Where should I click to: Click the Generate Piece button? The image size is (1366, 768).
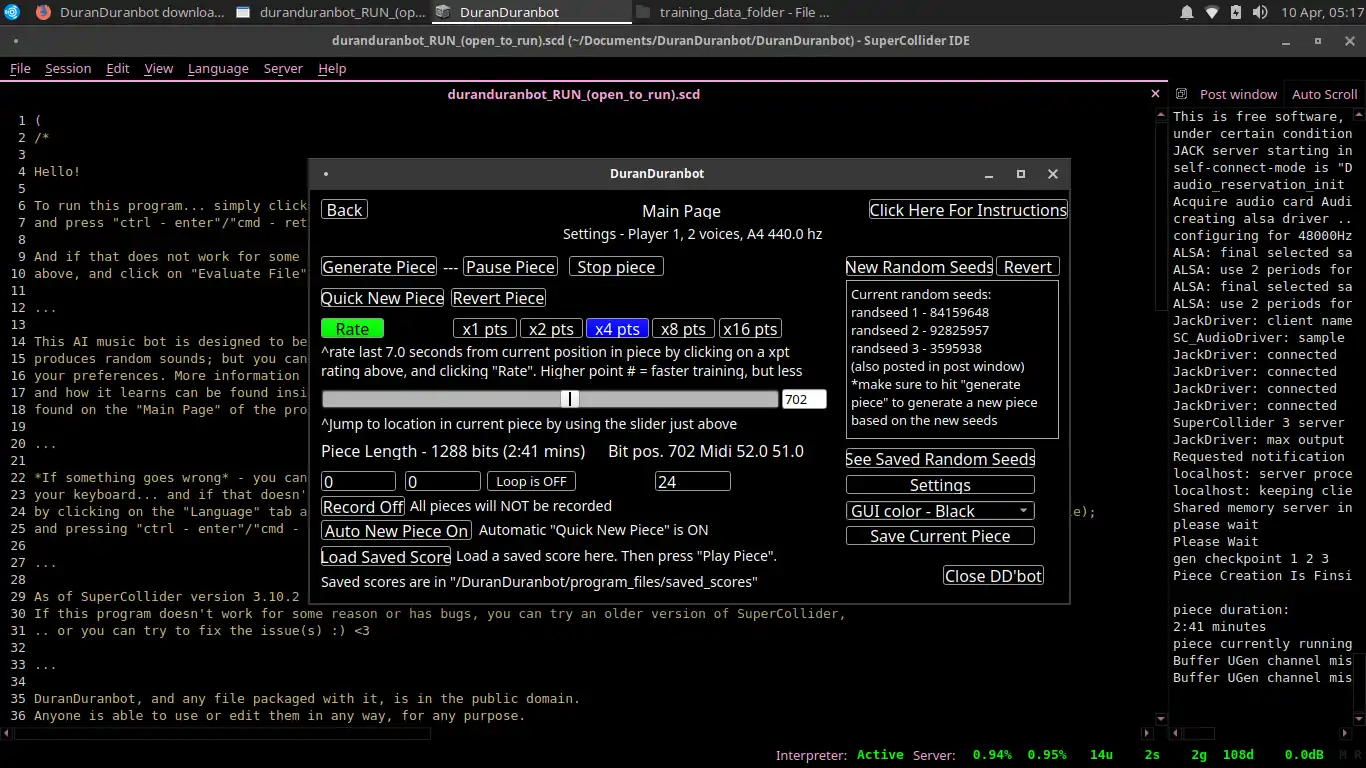pyautogui.click(x=379, y=267)
